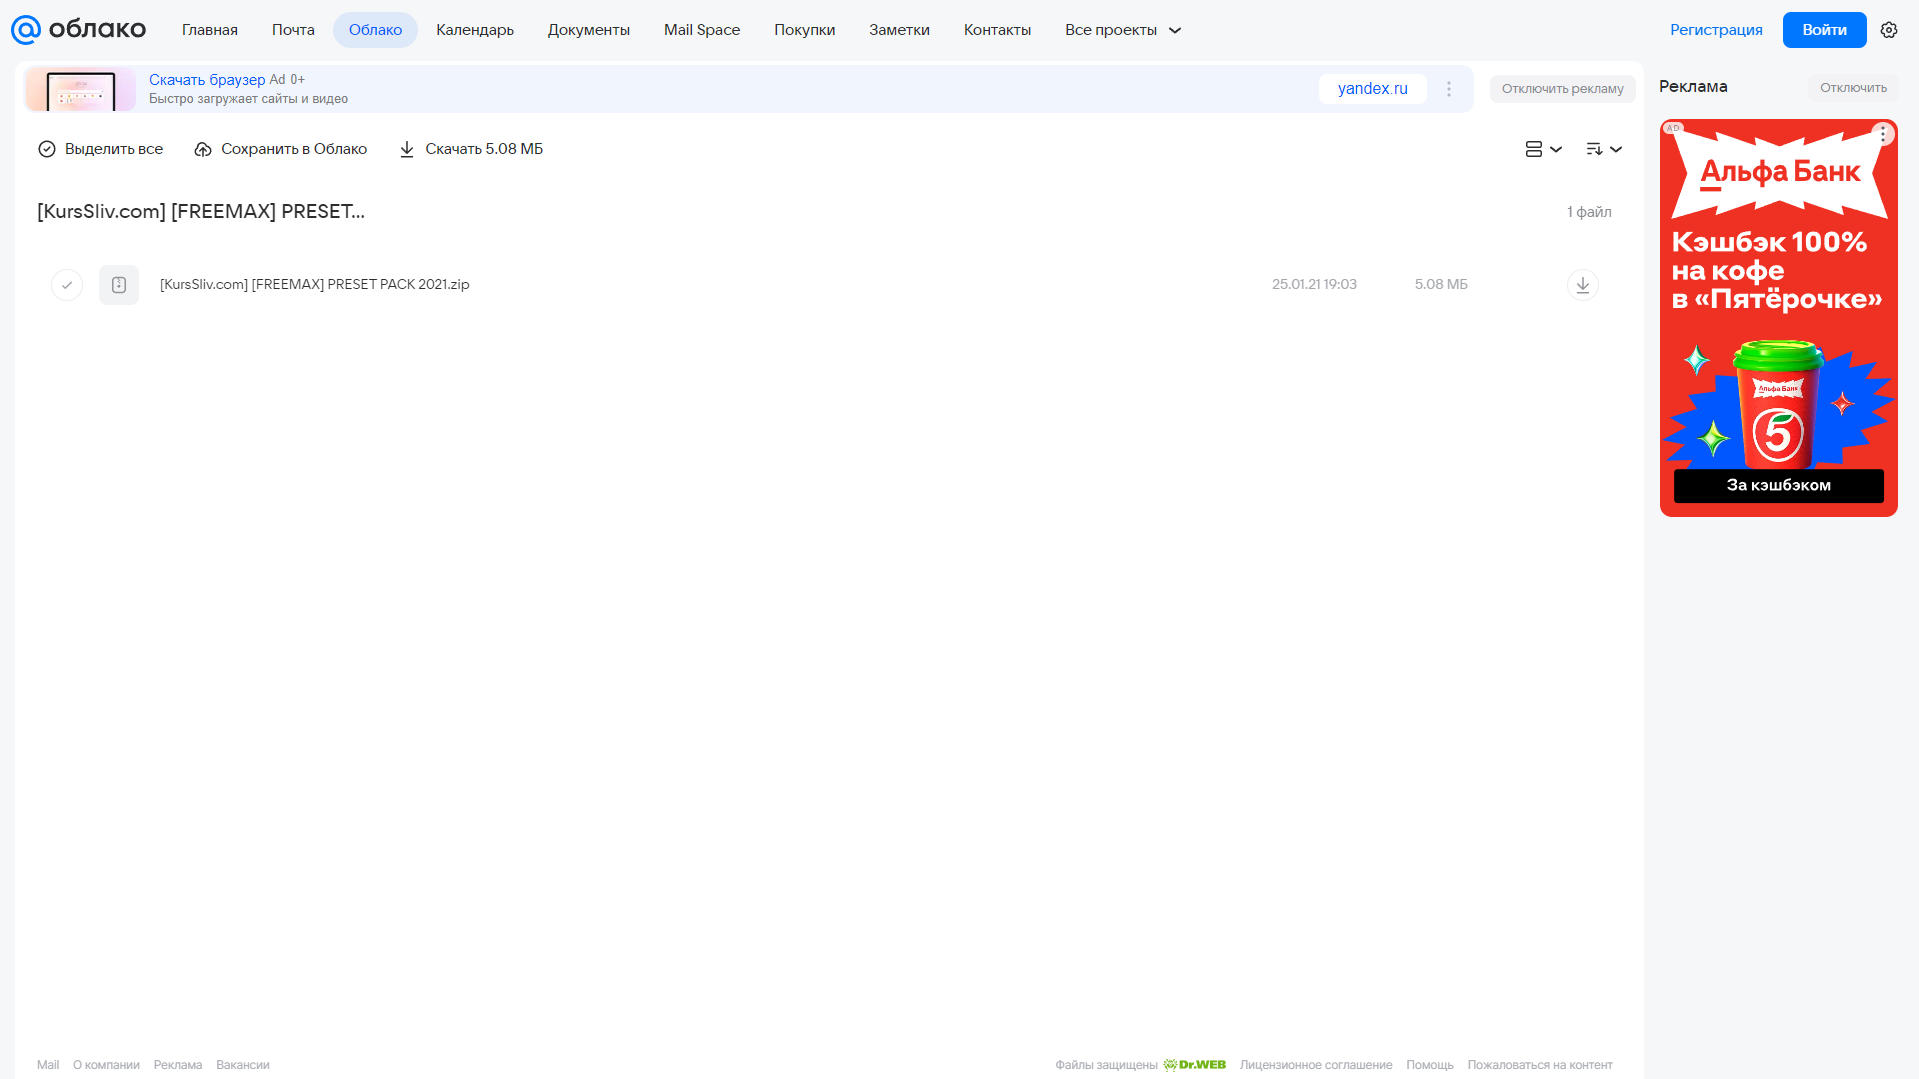Tick the checkbox beside the PRESET PACK zip
The height and width of the screenshot is (1079, 1919).
67,285
